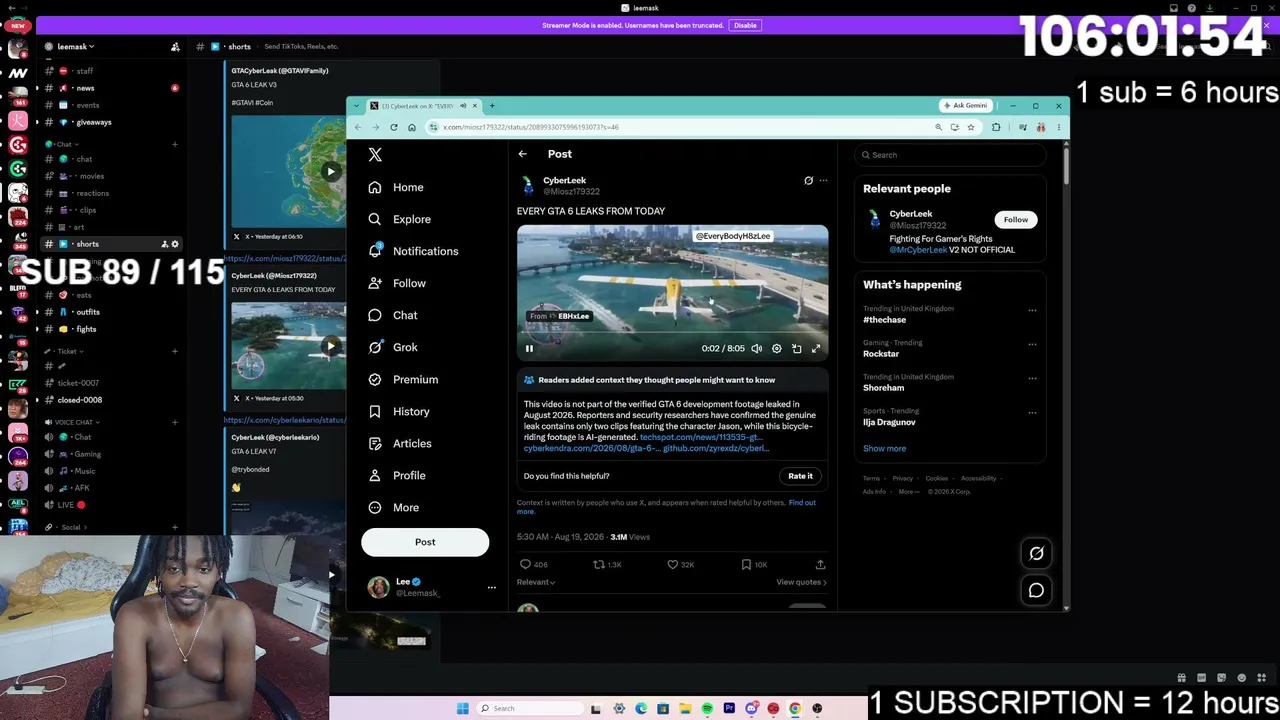The image size is (1280, 720).
Task: Open Microsoft Edge on the taskbar
Action: coord(641,709)
